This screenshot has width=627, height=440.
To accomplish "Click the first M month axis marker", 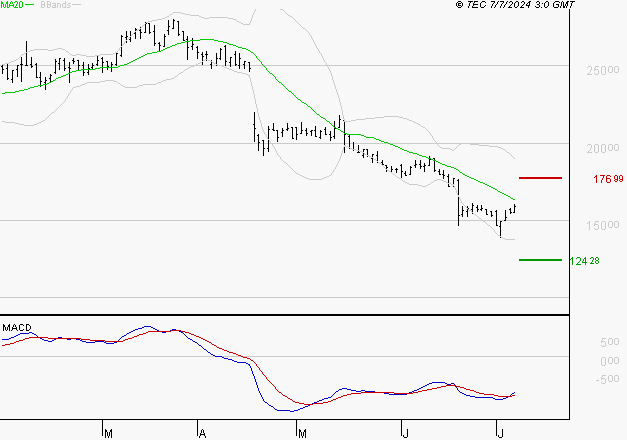I will [x=108, y=433].
